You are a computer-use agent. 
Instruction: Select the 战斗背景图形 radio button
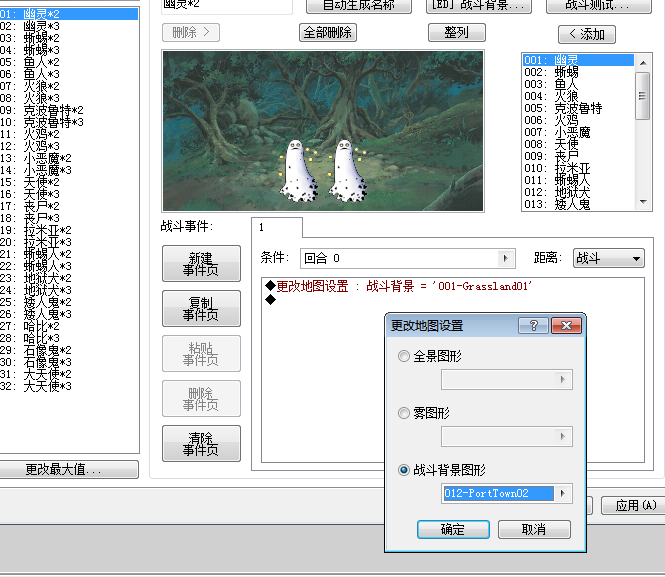pos(404,470)
